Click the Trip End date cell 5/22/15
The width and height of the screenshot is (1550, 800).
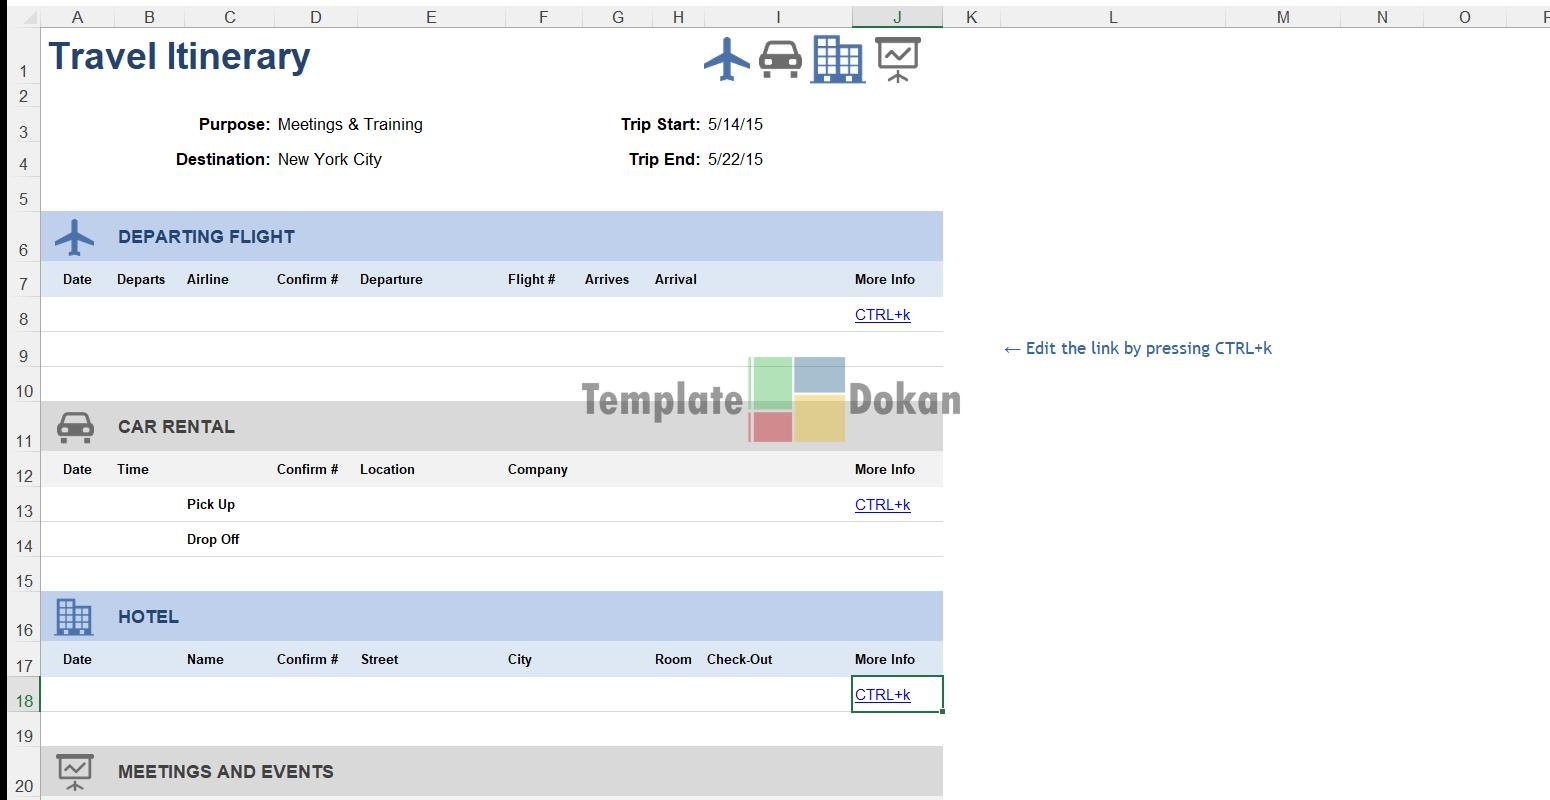(735, 160)
